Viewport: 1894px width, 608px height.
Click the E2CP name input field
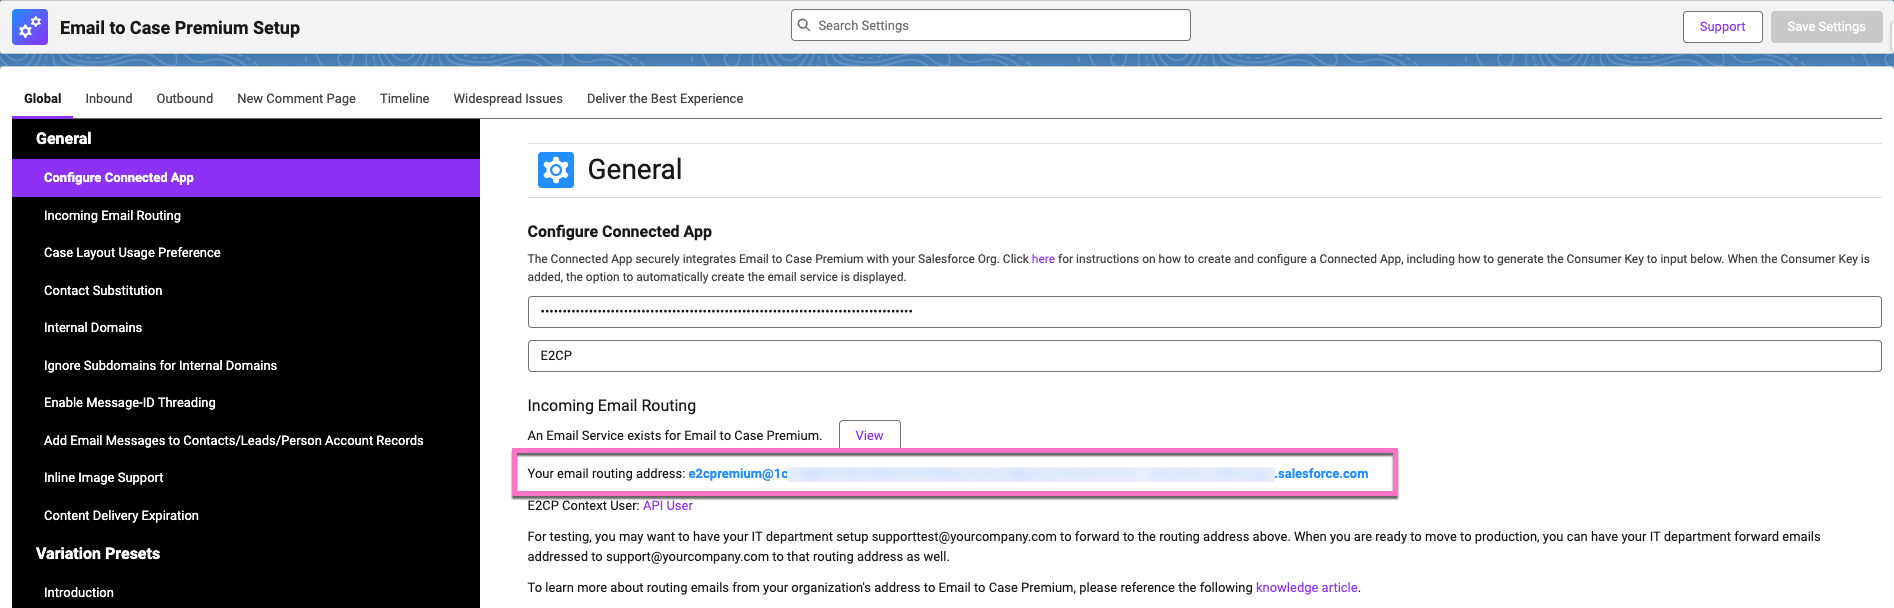(x=1204, y=356)
